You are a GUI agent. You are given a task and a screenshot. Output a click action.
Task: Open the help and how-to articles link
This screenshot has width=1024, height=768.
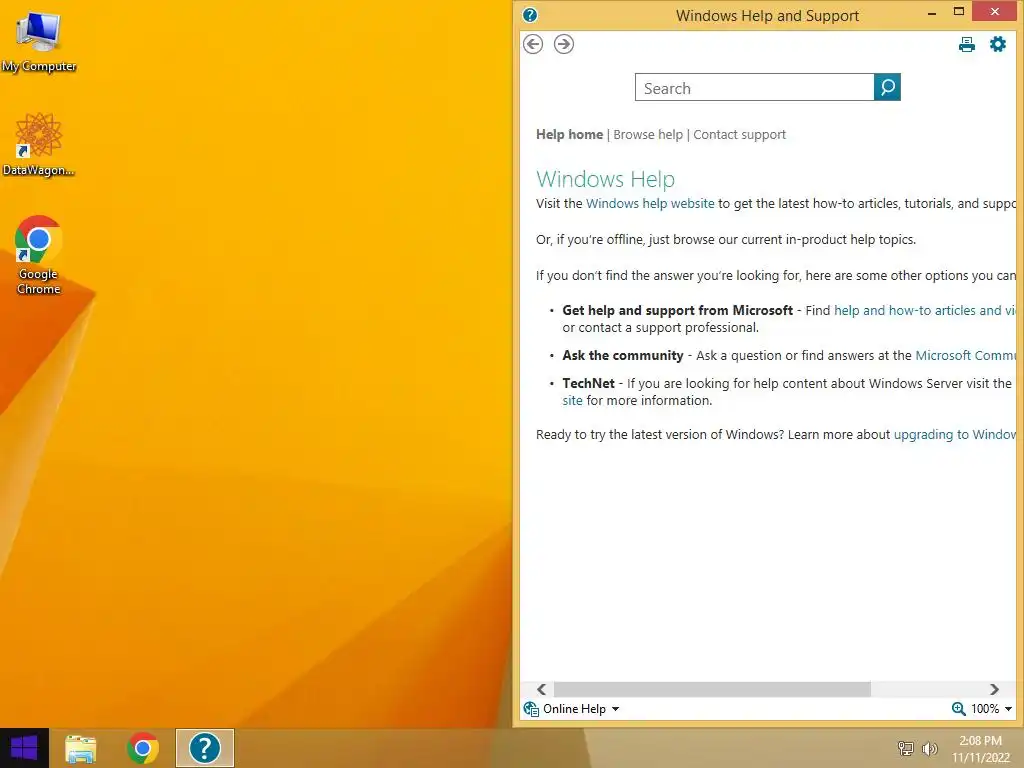pos(925,311)
